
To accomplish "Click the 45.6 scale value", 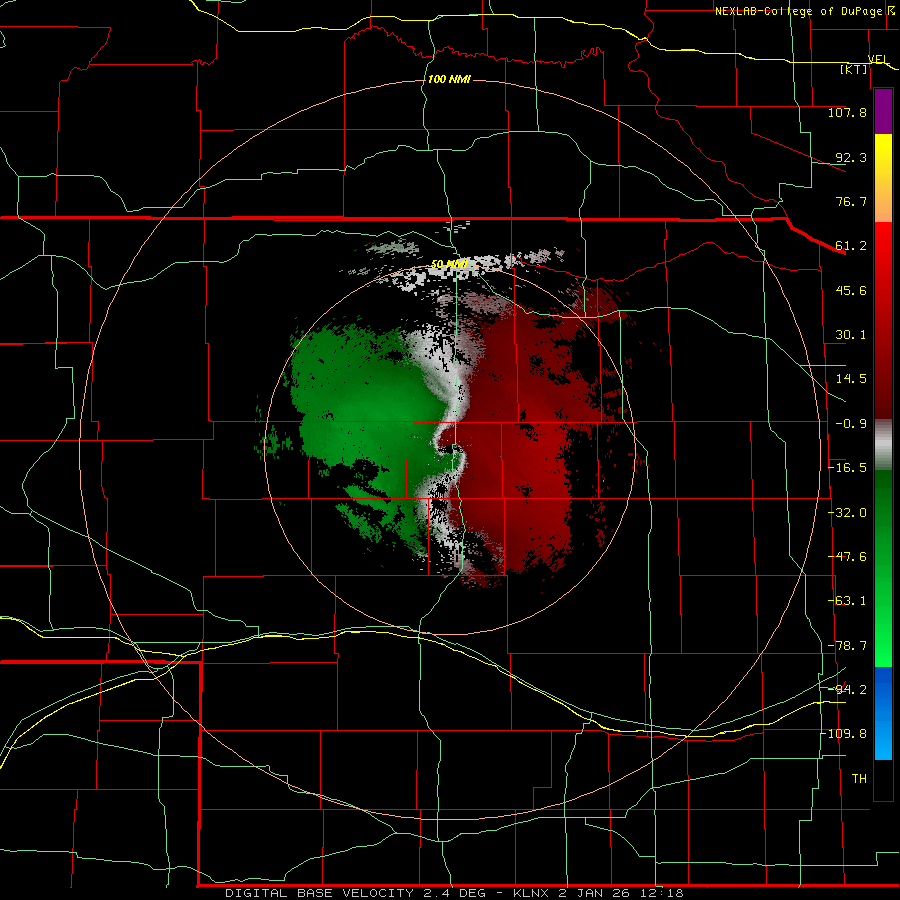I will (851, 290).
